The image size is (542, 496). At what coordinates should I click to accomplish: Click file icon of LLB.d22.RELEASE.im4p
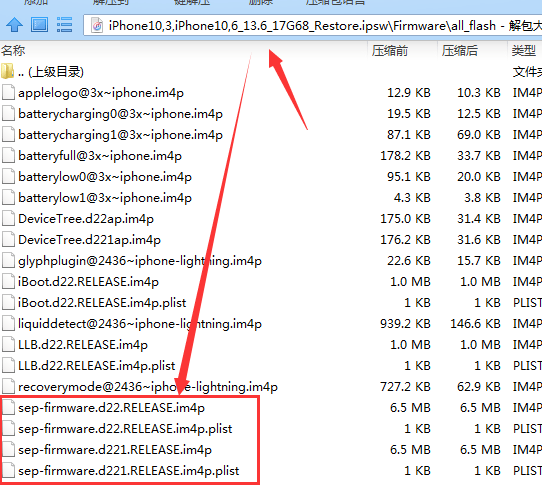8,345
